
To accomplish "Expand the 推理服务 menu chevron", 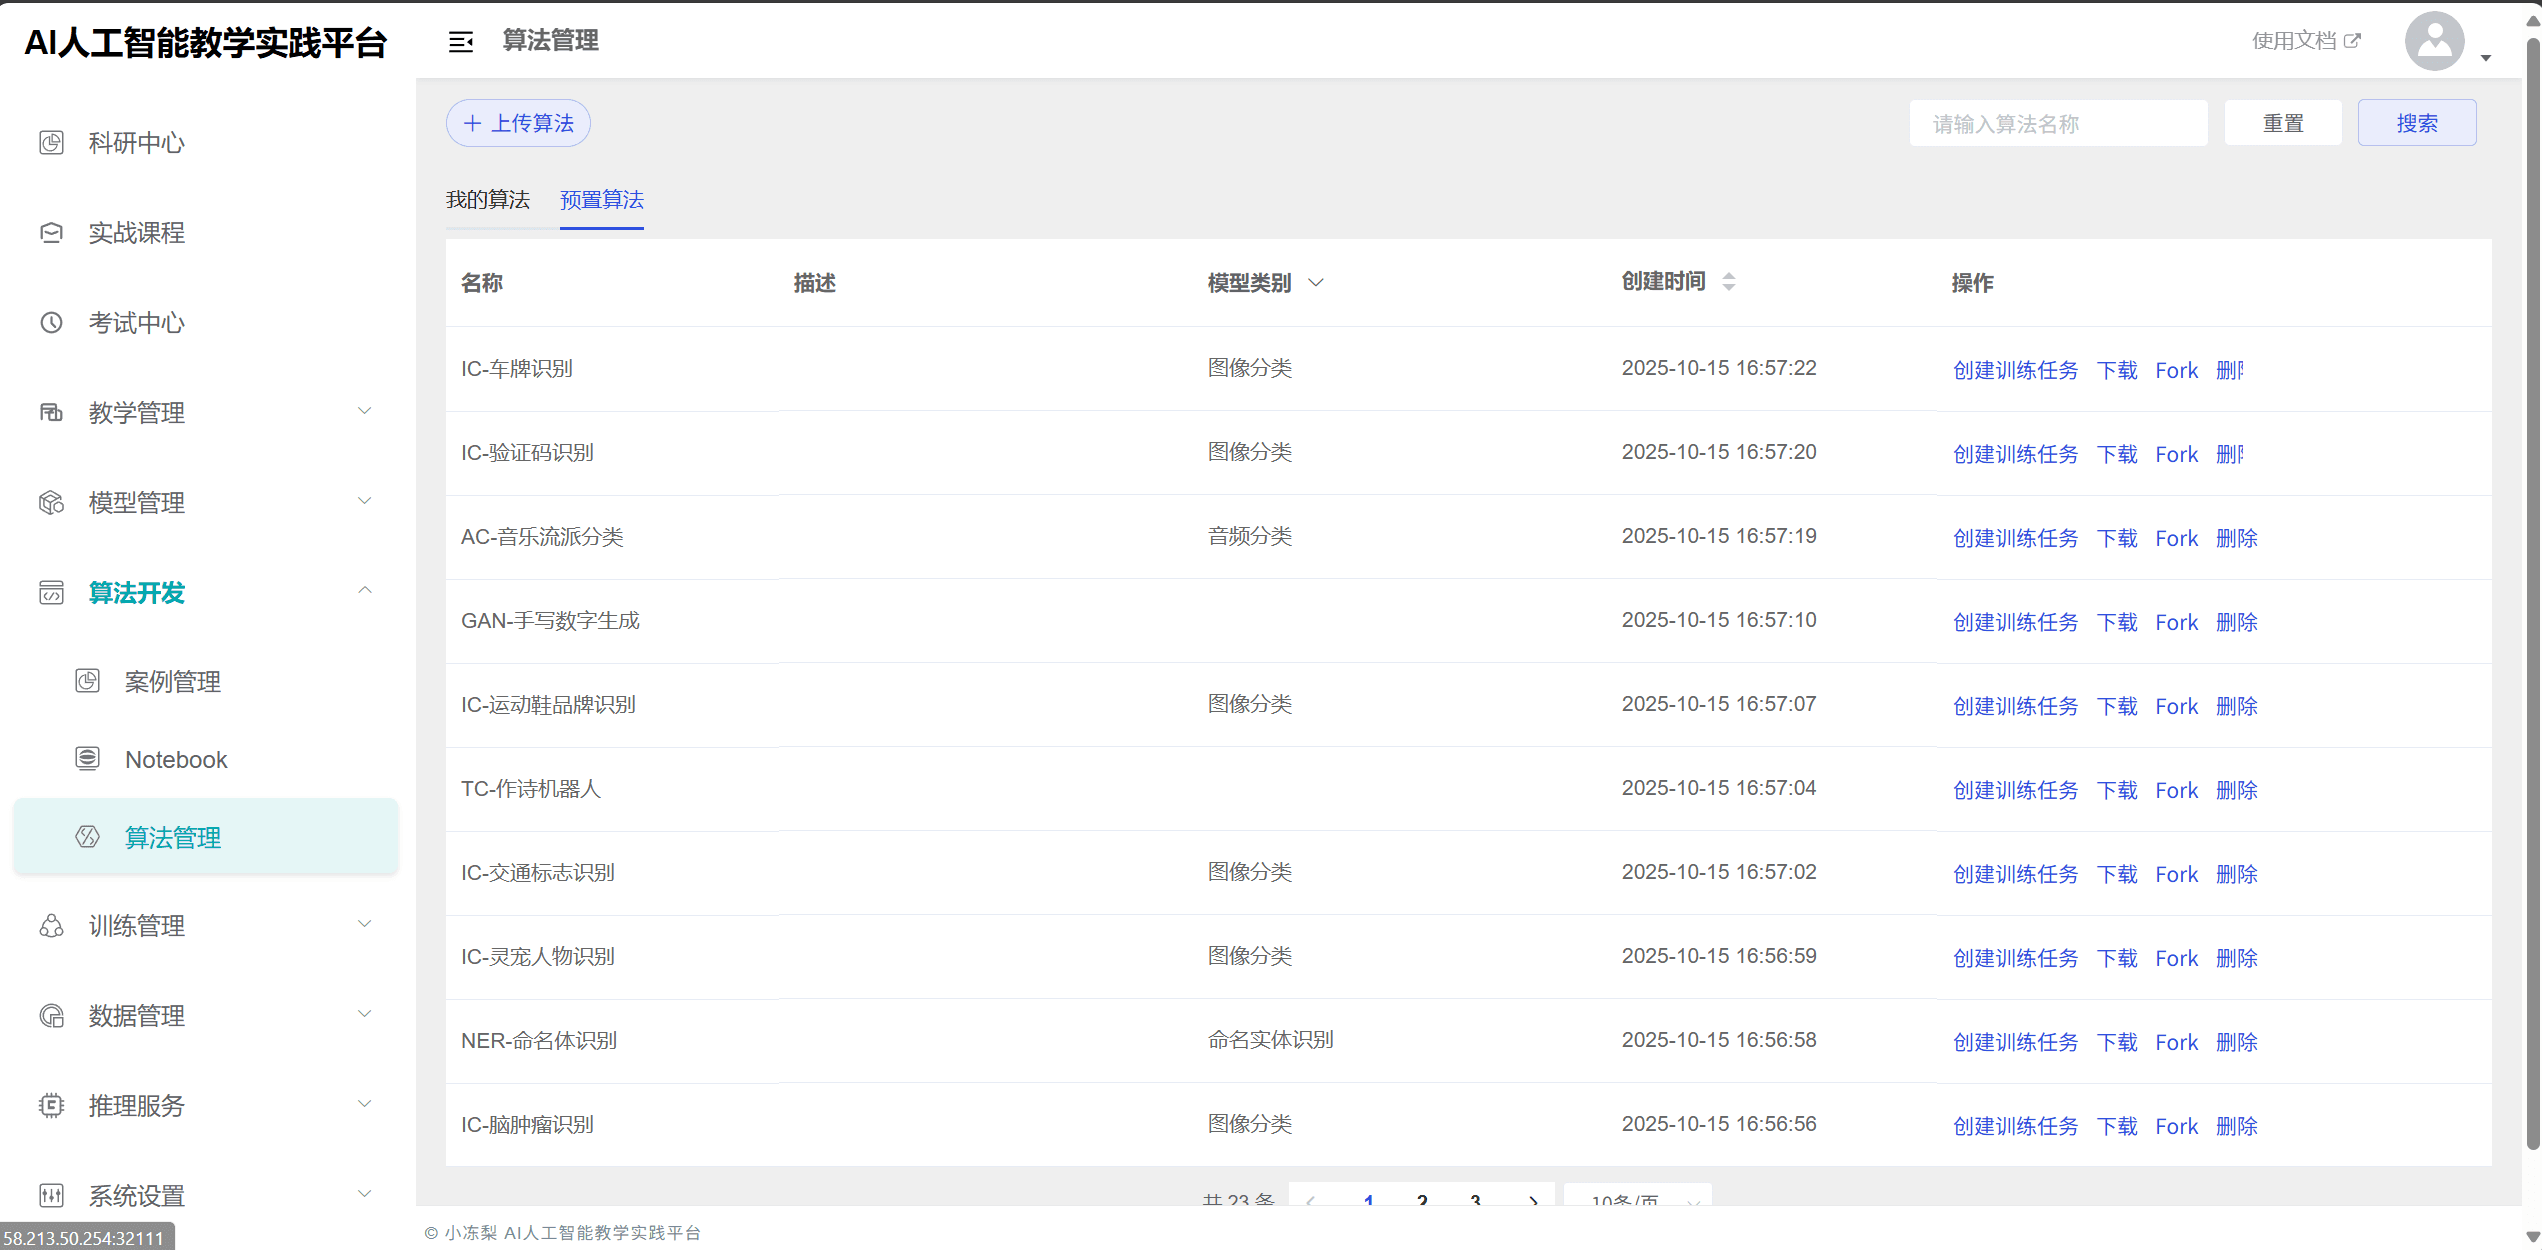I will coord(365,1104).
